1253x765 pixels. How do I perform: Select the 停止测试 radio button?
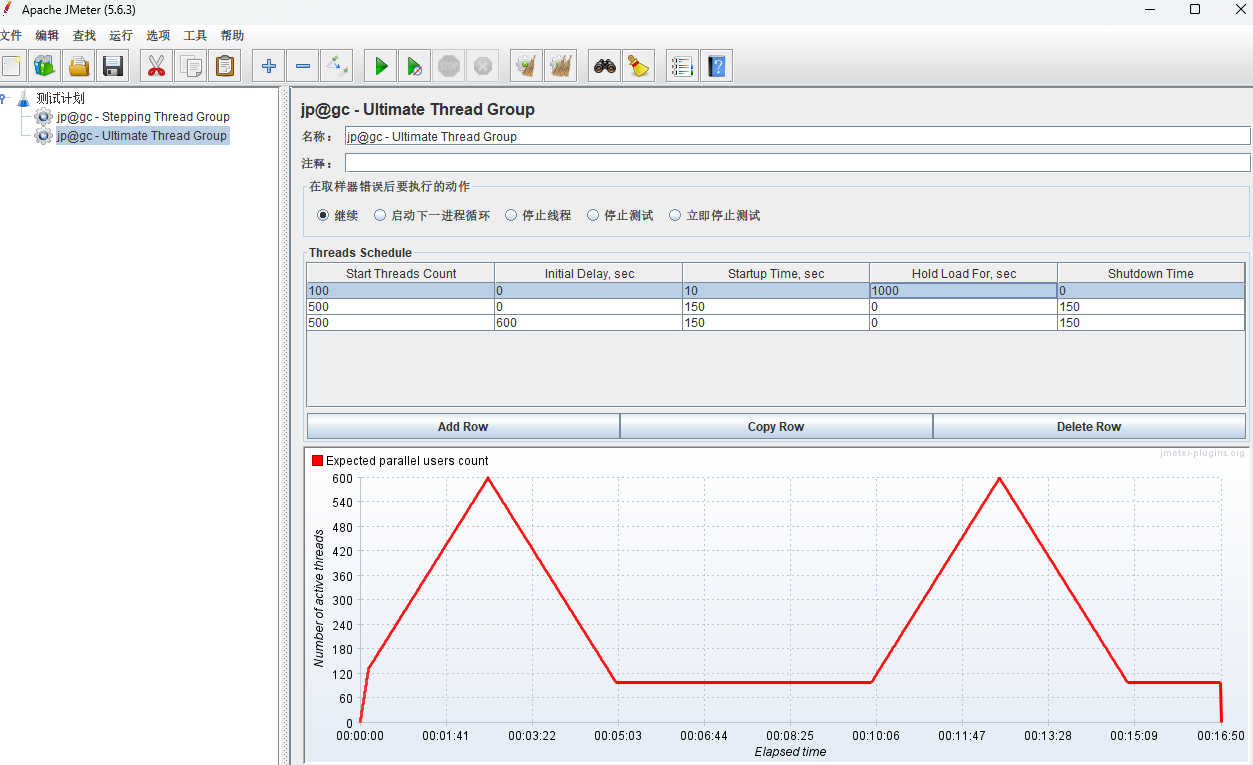[x=593, y=215]
